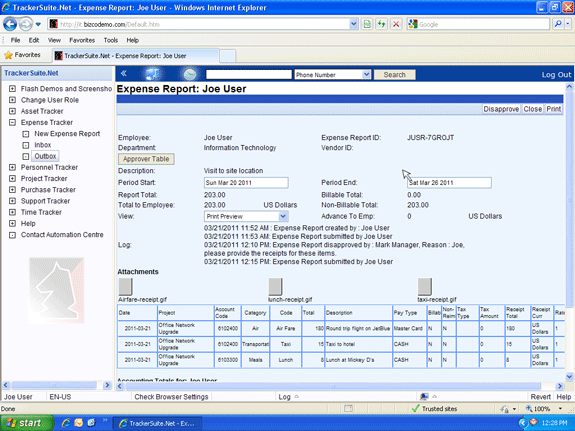Click the zoom level magnifier icon
The image size is (575, 431).
[529, 408]
